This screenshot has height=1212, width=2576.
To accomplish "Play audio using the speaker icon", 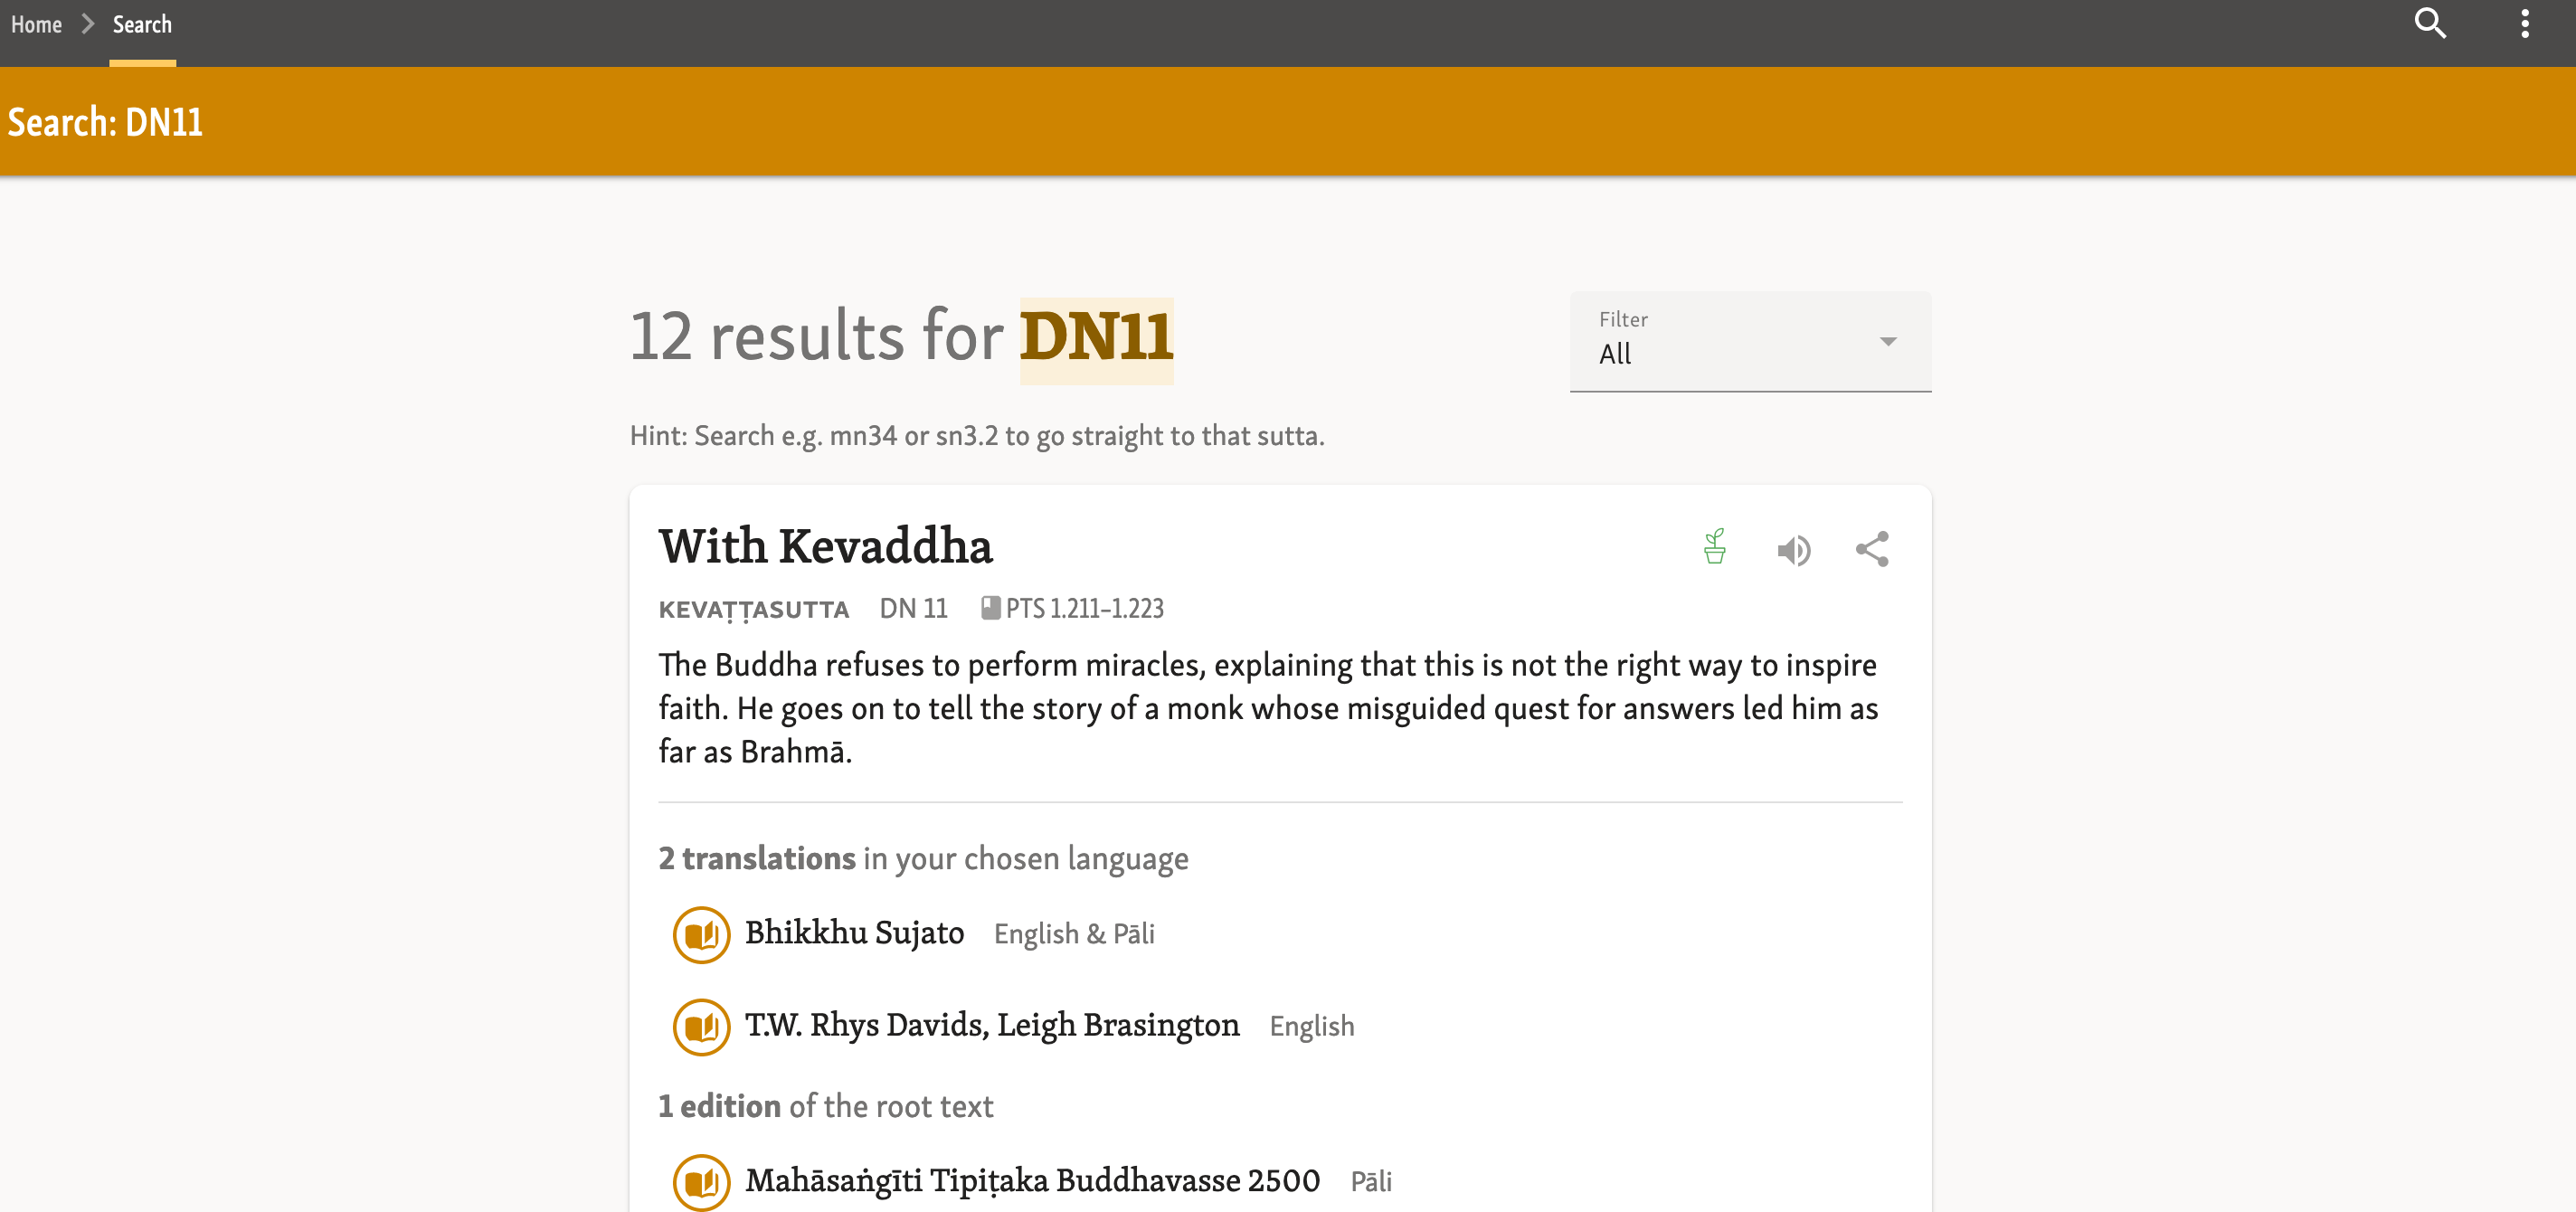I will (1794, 550).
